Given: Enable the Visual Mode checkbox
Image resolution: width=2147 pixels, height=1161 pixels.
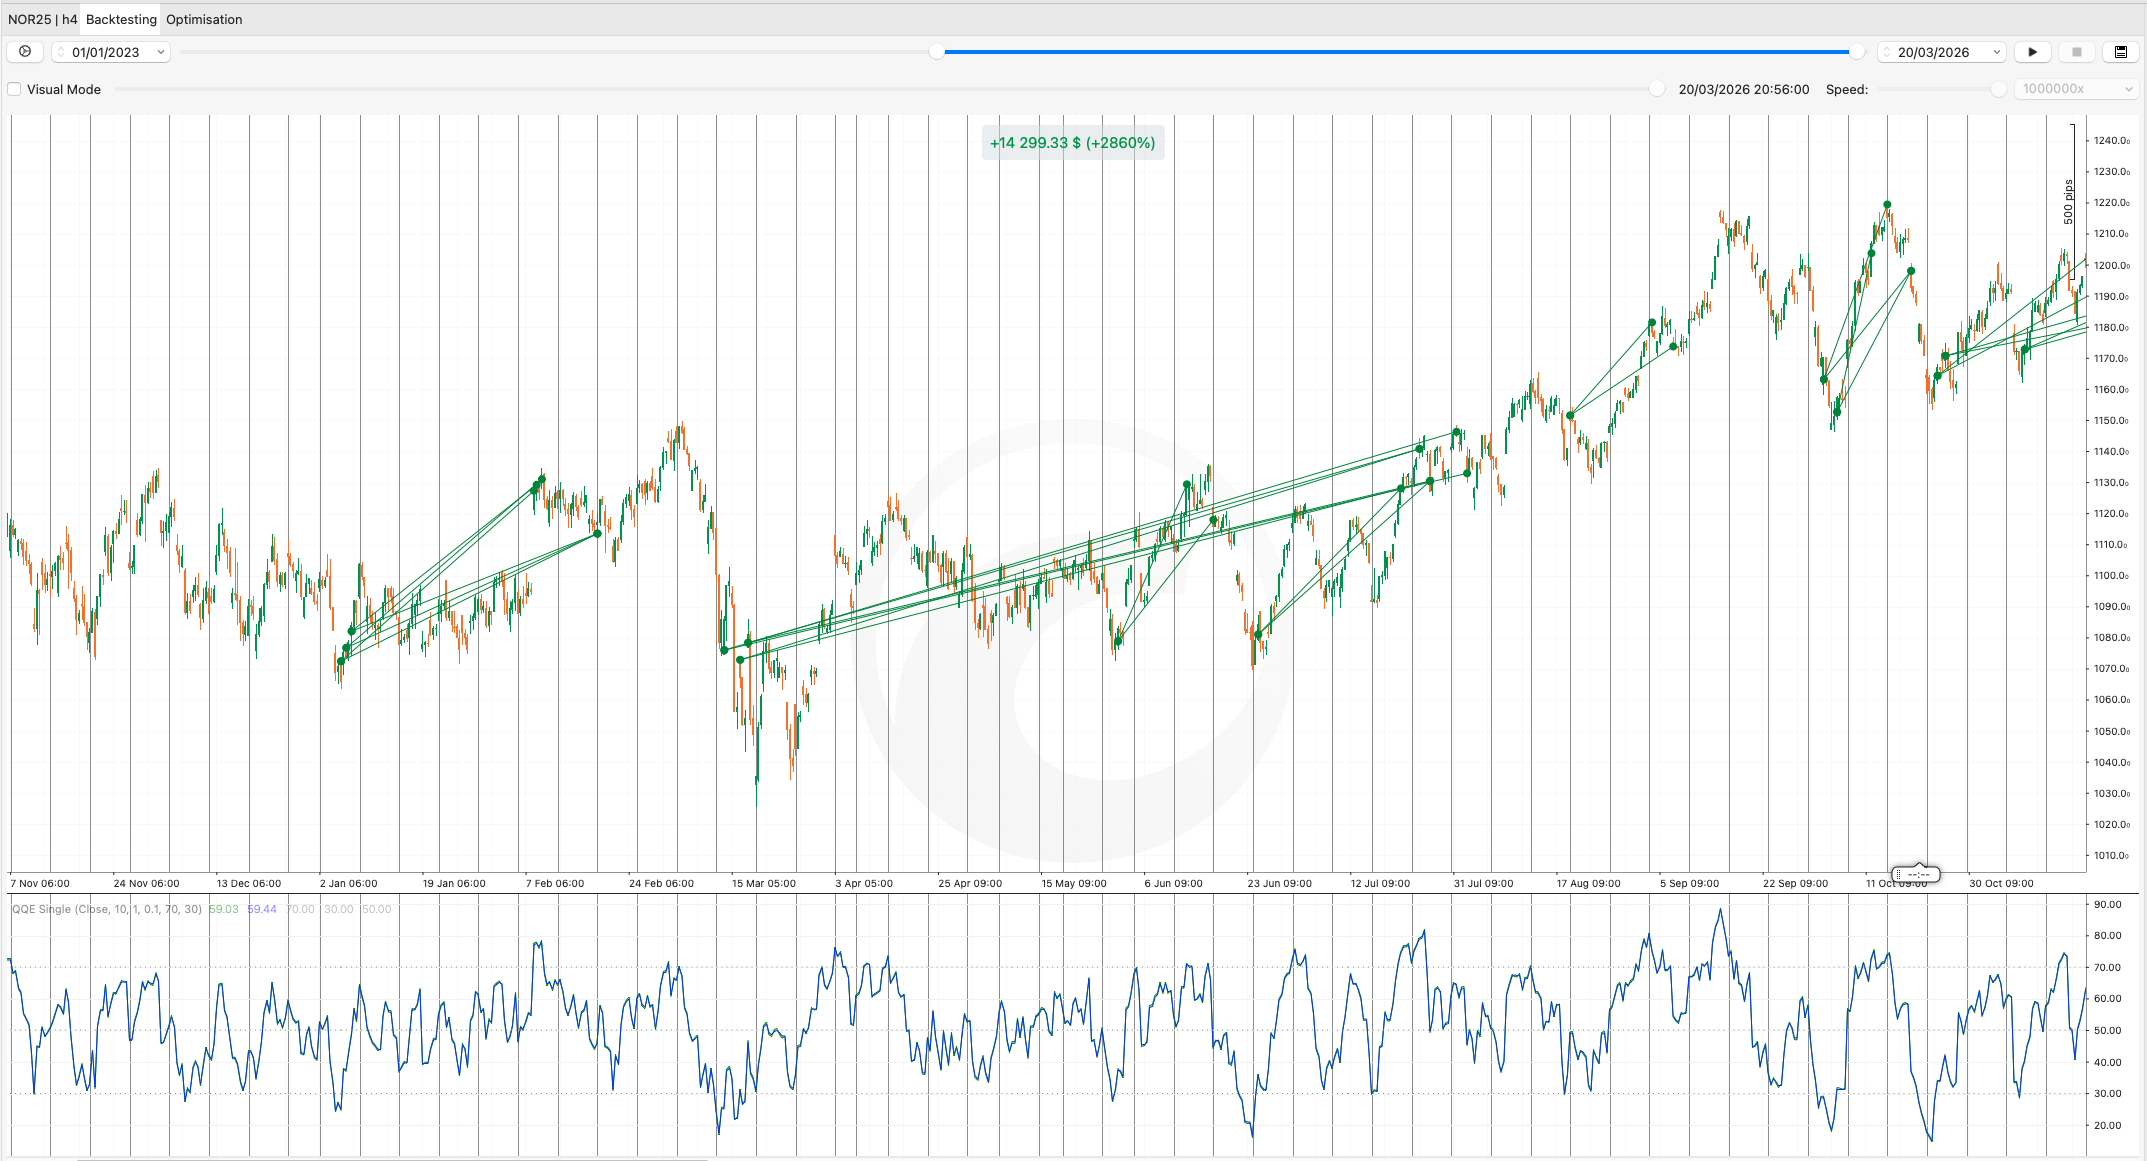Looking at the screenshot, I should point(15,89).
